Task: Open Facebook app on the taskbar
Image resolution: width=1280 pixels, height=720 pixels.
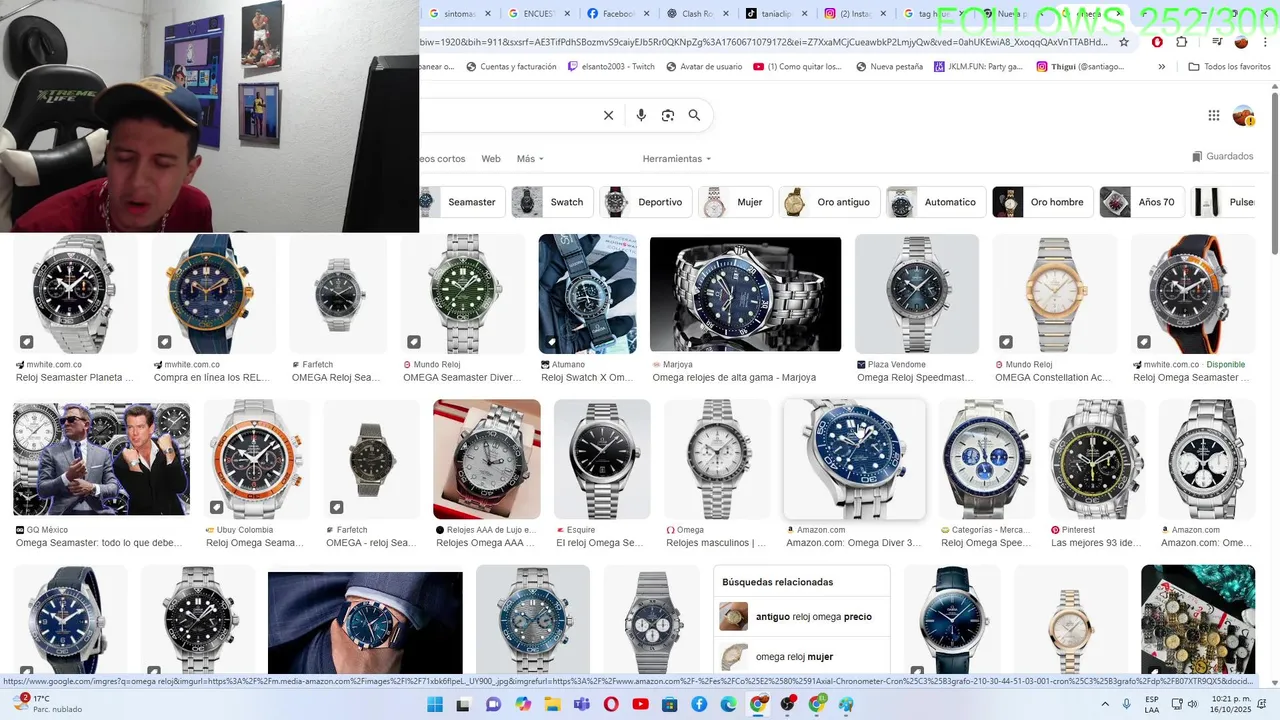Action: coord(699,704)
